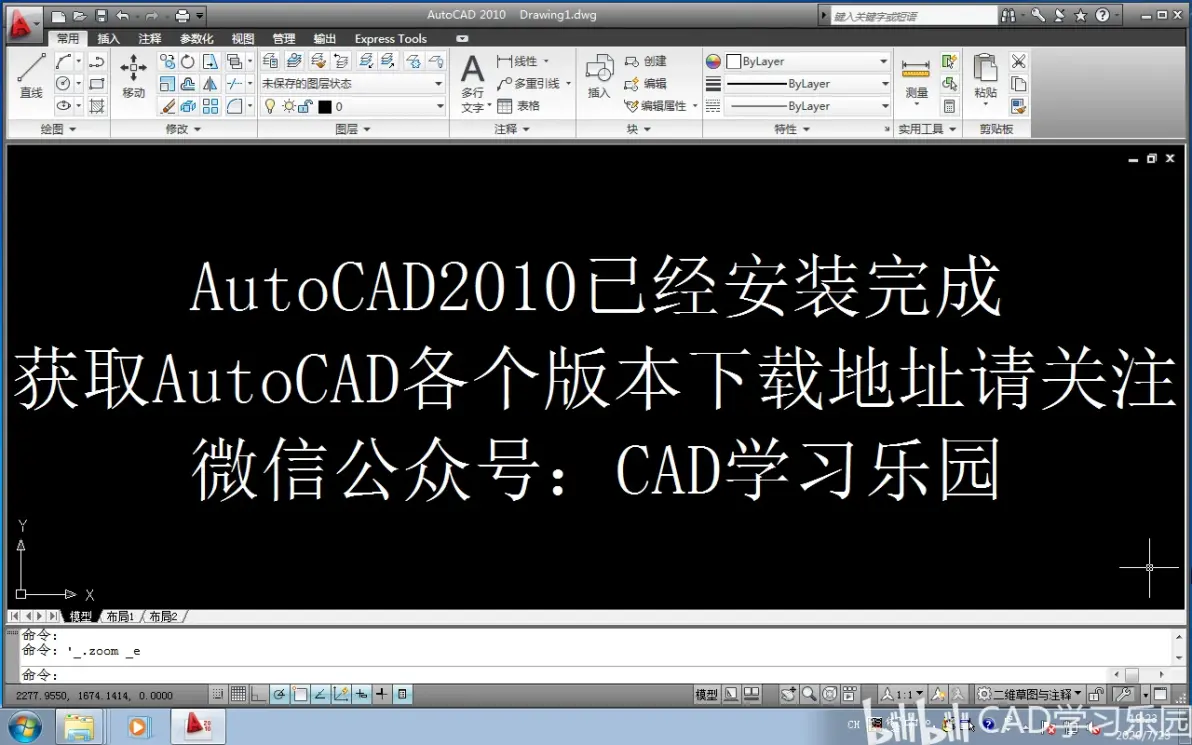
Task: Toggle Lineweight display in status bar
Action: (382, 694)
